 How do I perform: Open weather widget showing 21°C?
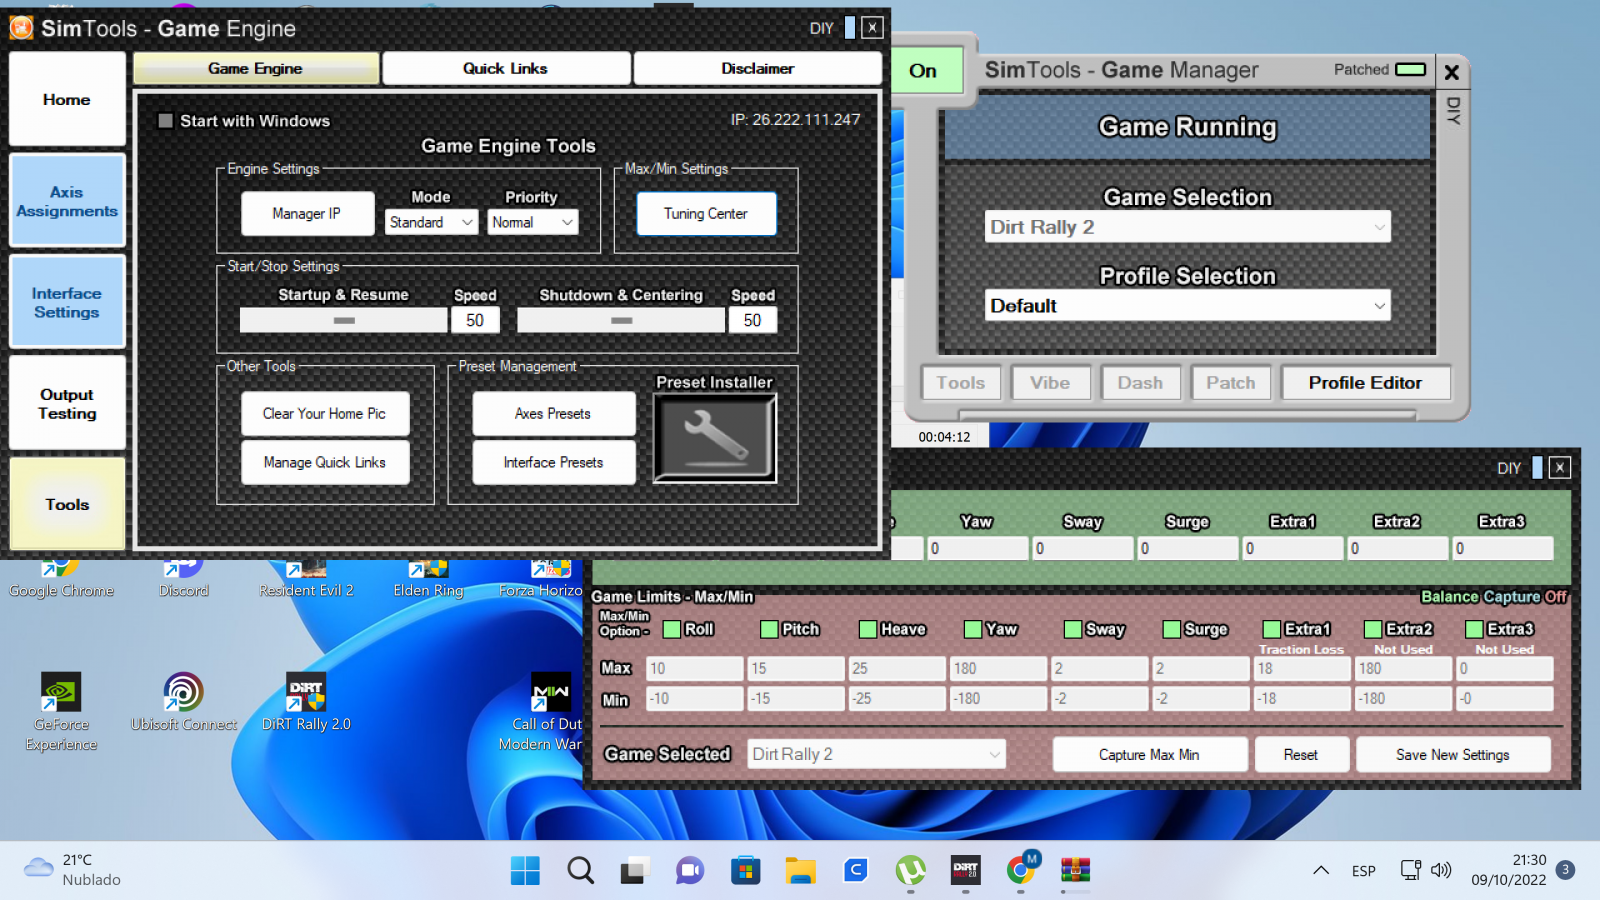click(x=72, y=870)
